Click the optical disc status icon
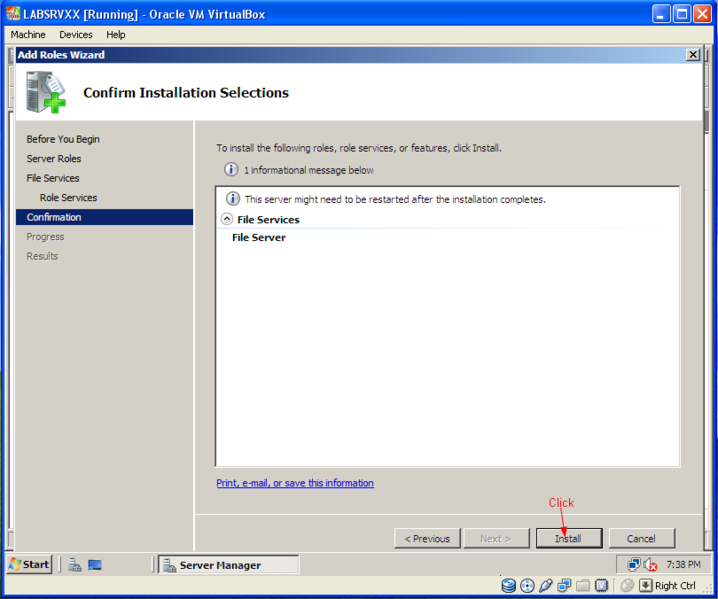 tap(527, 586)
